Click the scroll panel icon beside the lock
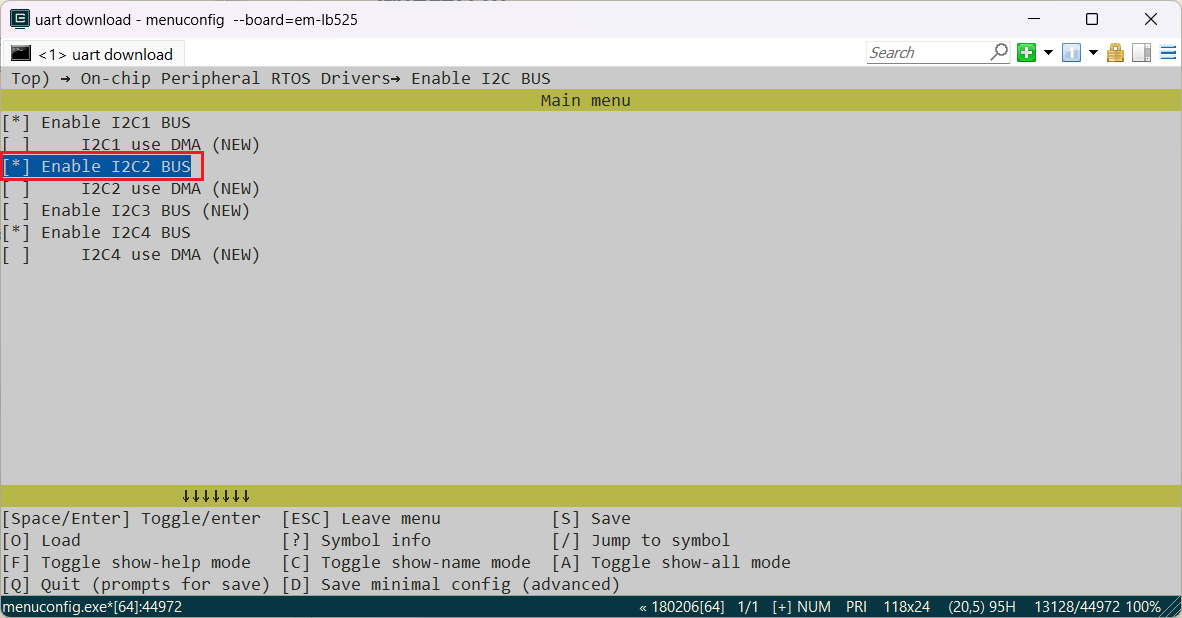 1141,53
